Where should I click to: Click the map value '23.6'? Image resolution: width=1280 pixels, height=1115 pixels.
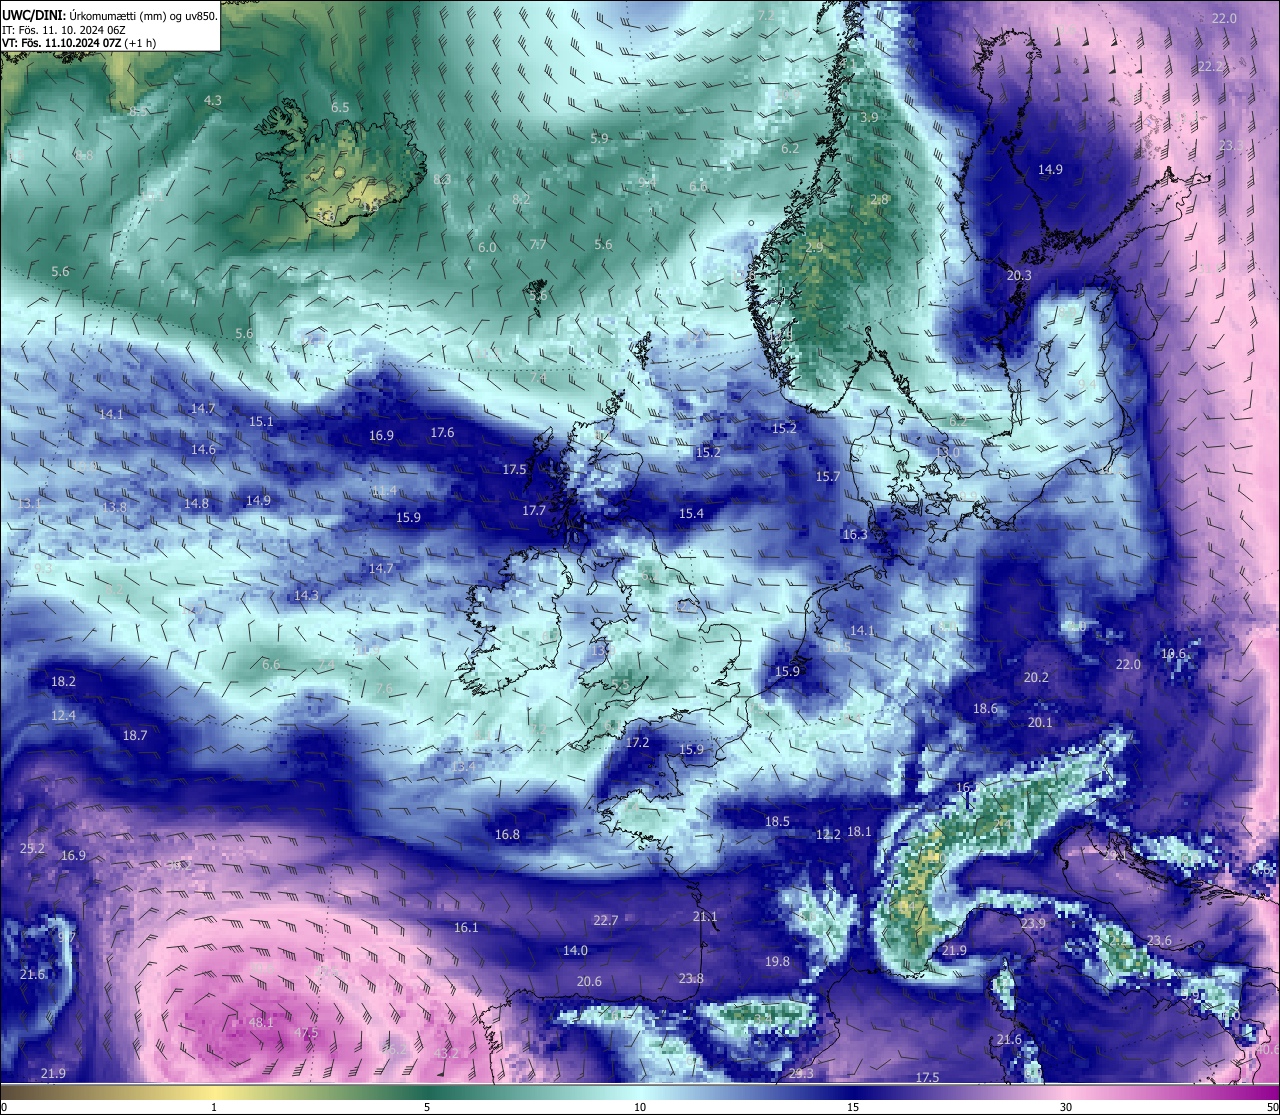click(1159, 940)
